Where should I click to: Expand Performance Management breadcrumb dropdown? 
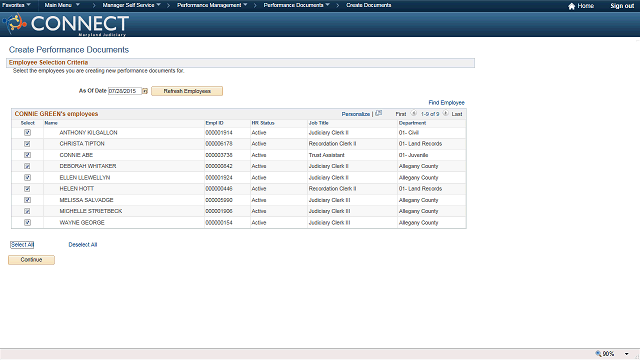(212, 5)
